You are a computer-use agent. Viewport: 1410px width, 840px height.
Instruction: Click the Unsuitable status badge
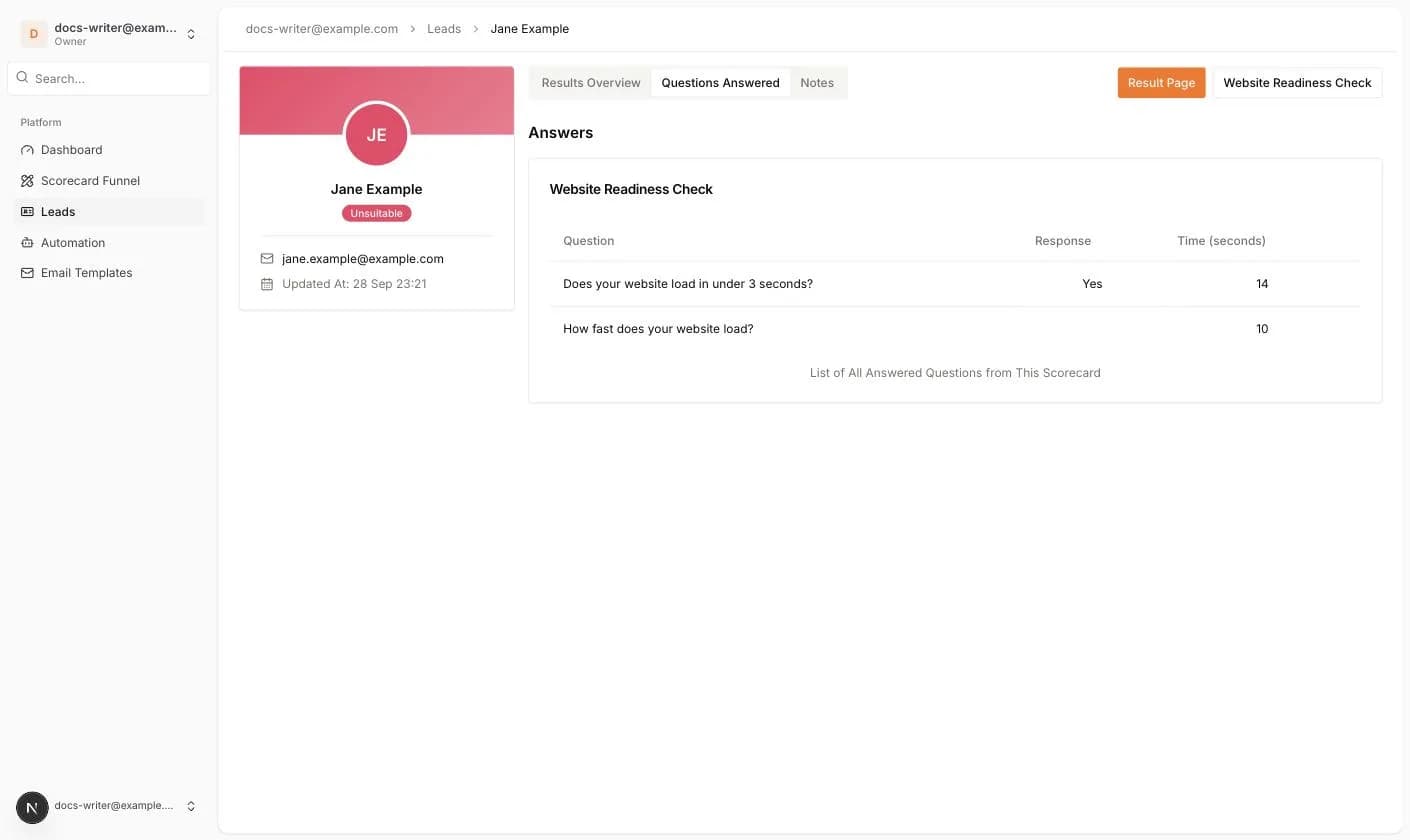[x=376, y=213]
